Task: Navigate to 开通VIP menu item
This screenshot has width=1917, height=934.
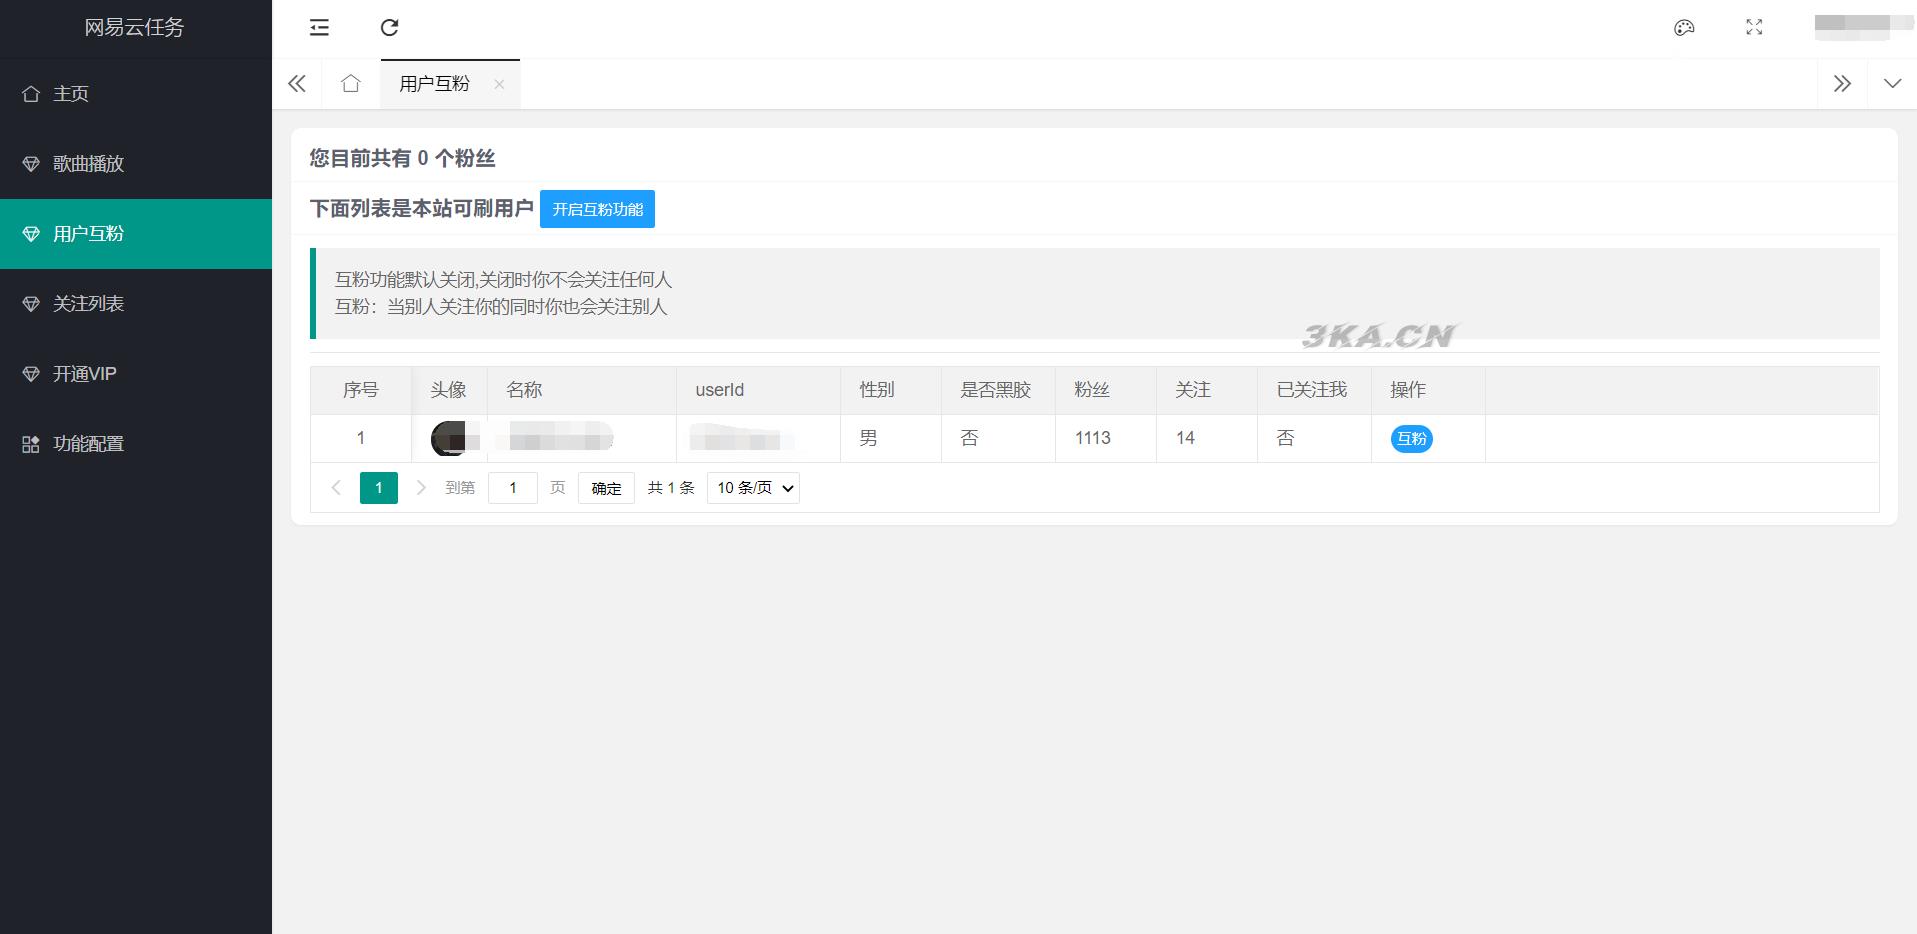Action: [x=85, y=374]
